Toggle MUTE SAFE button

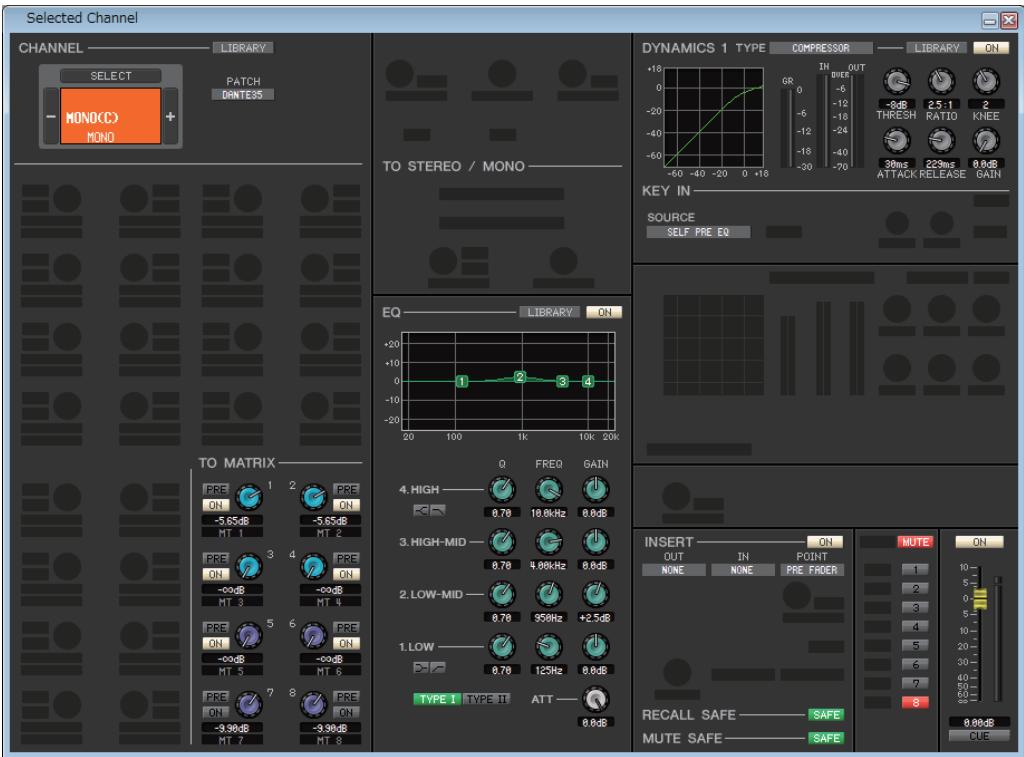tap(825, 738)
